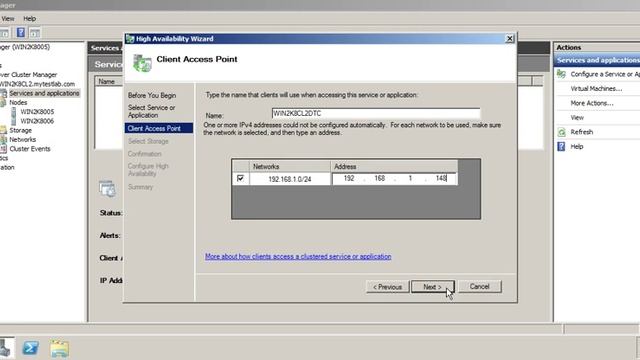
Task: Open Windows Explorer from the taskbar
Action: pos(60,348)
